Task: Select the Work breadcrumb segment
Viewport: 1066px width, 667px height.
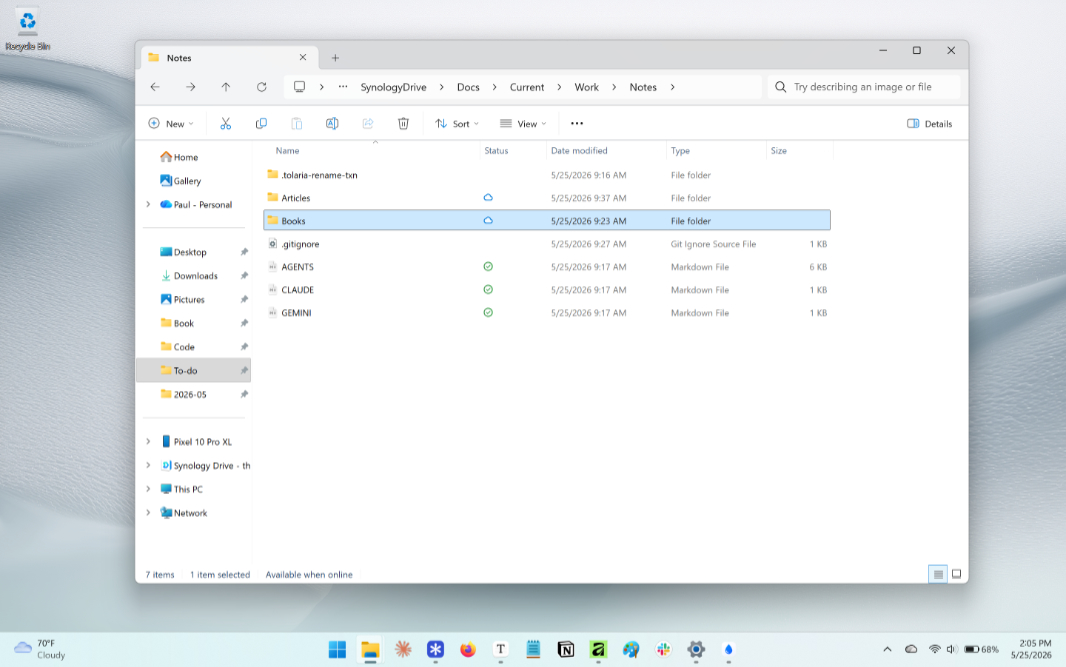Action: pyautogui.click(x=587, y=87)
